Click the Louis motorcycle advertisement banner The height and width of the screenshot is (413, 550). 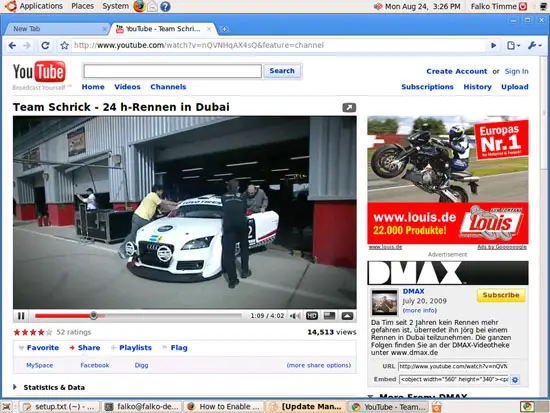point(448,180)
